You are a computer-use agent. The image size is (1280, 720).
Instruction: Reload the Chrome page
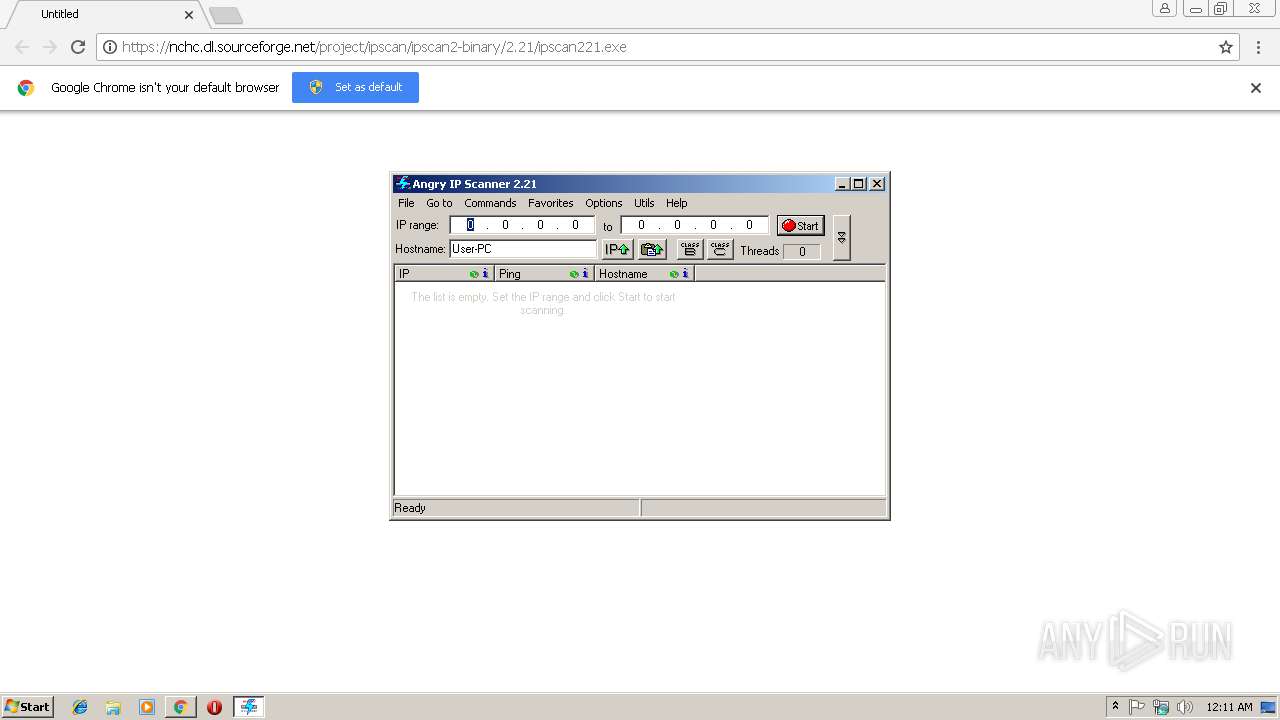78,47
